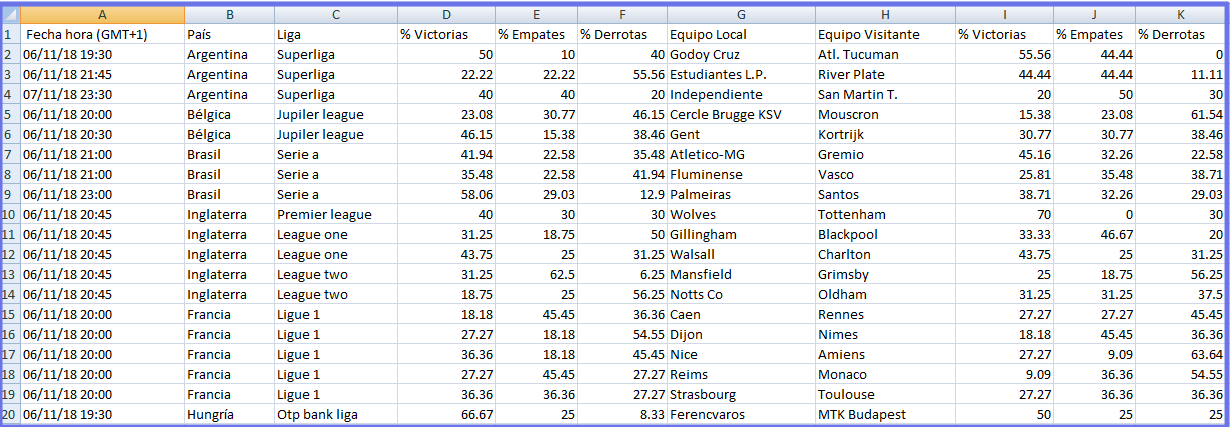This screenshot has width=1230, height=427.
Task: Select the cell with 'Premier league'
Action: coord(335,214)
